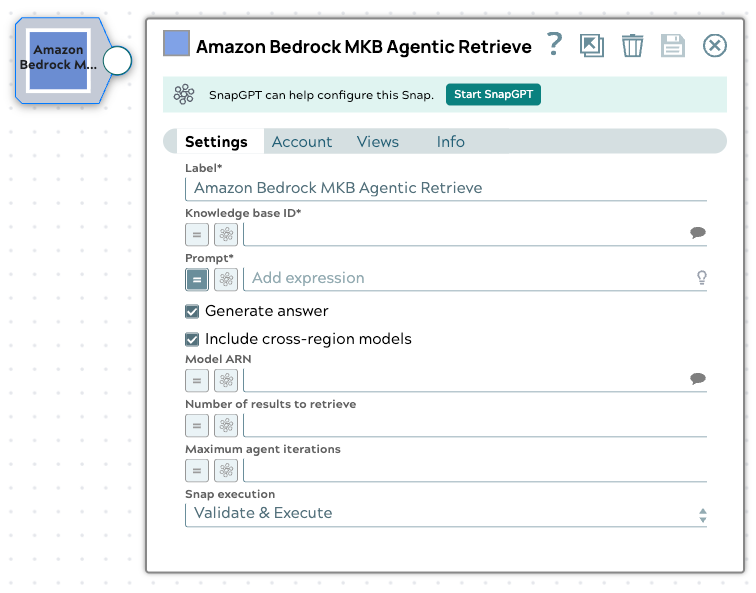756x593 pixels.
Task: Disable expression toggle for Prompt
Action: (x=197, y=280)
